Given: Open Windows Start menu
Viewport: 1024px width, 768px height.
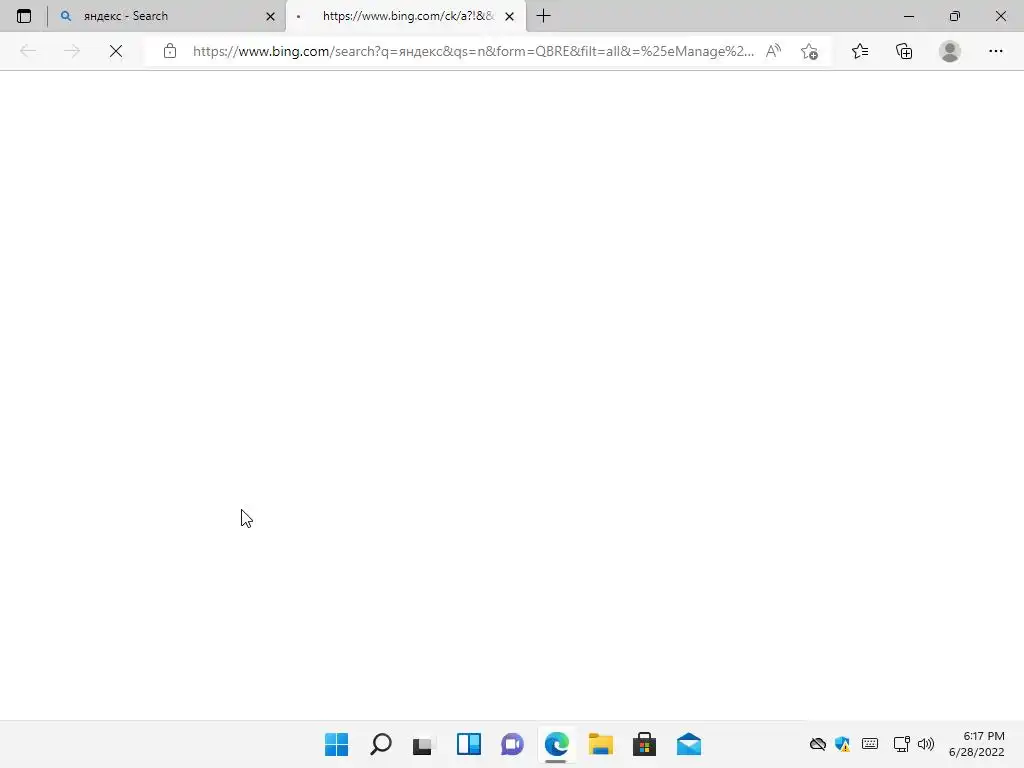Looking at the screenshot, I should [336, 744].
